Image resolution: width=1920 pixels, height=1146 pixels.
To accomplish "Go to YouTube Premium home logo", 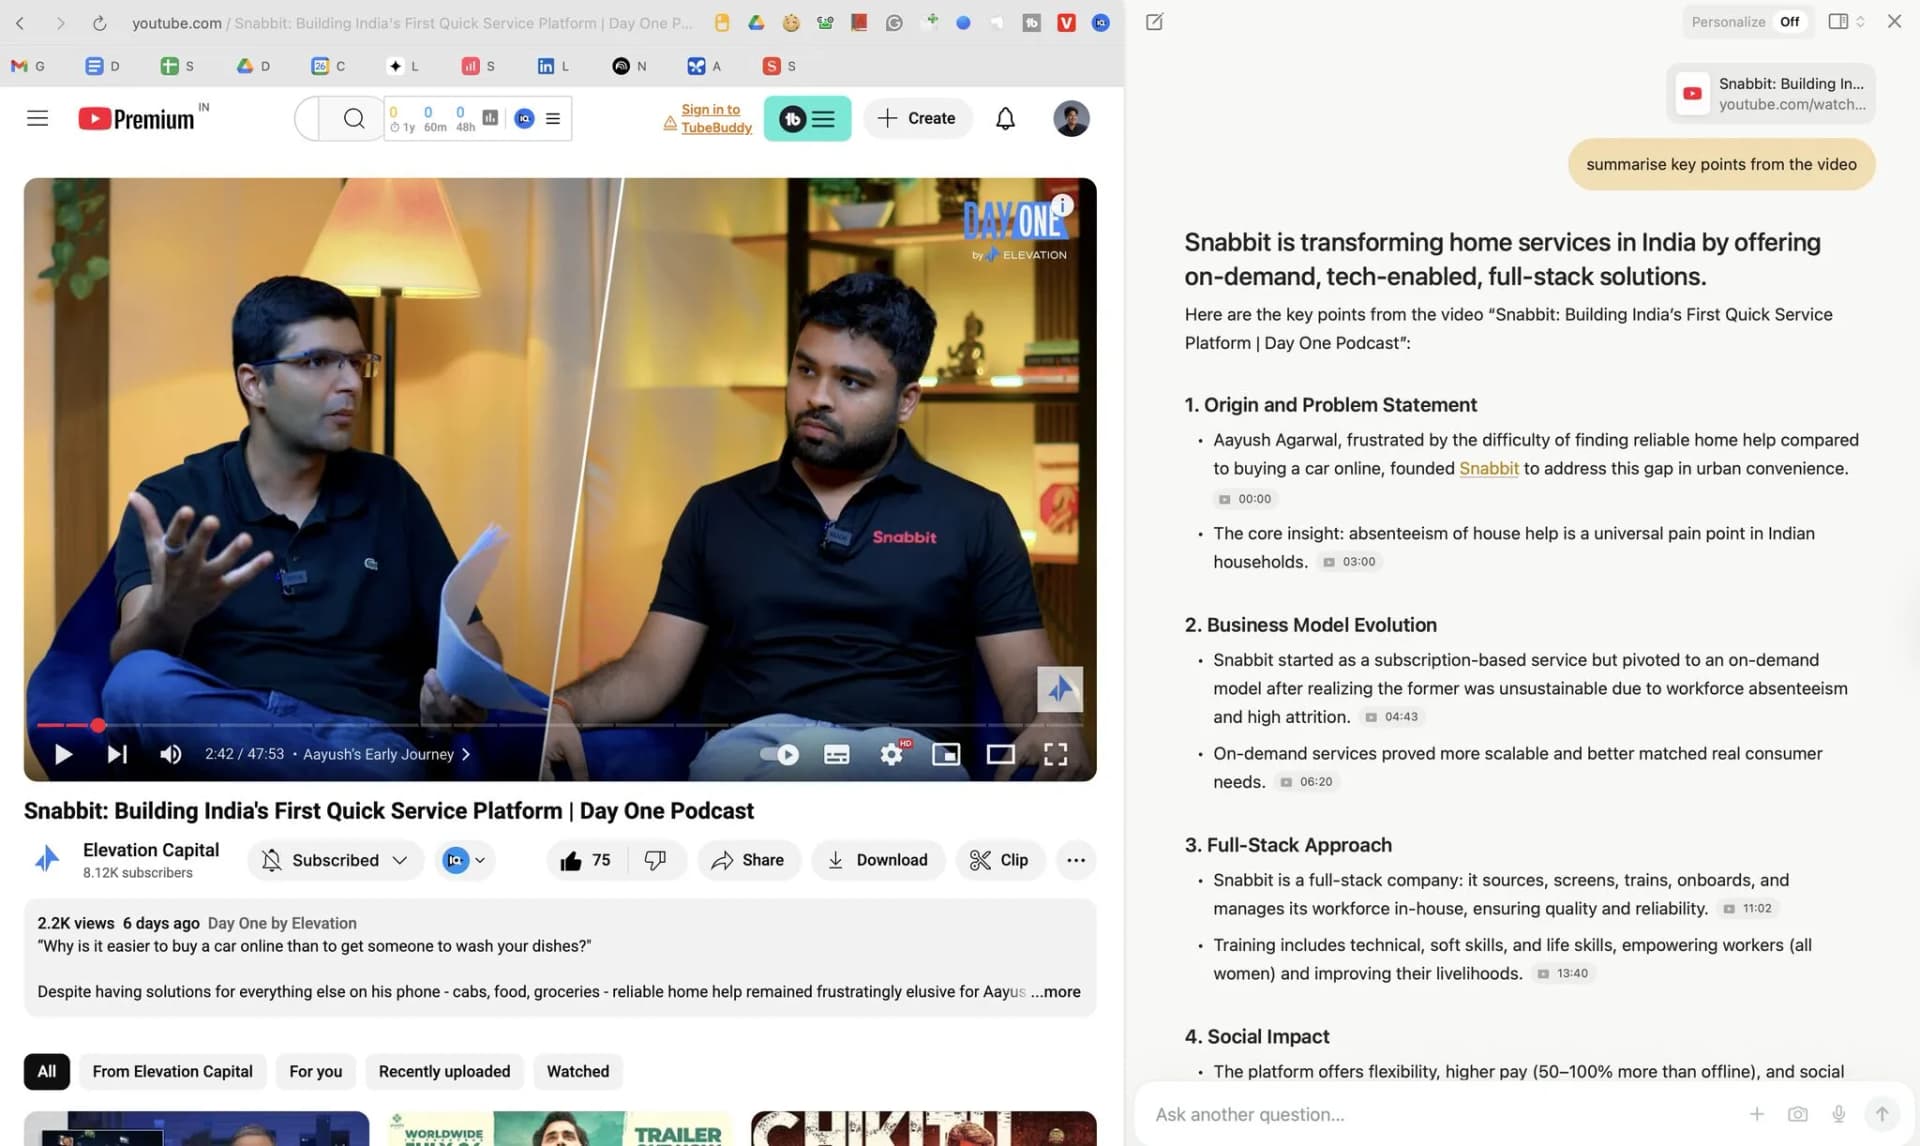I will 137,119.
